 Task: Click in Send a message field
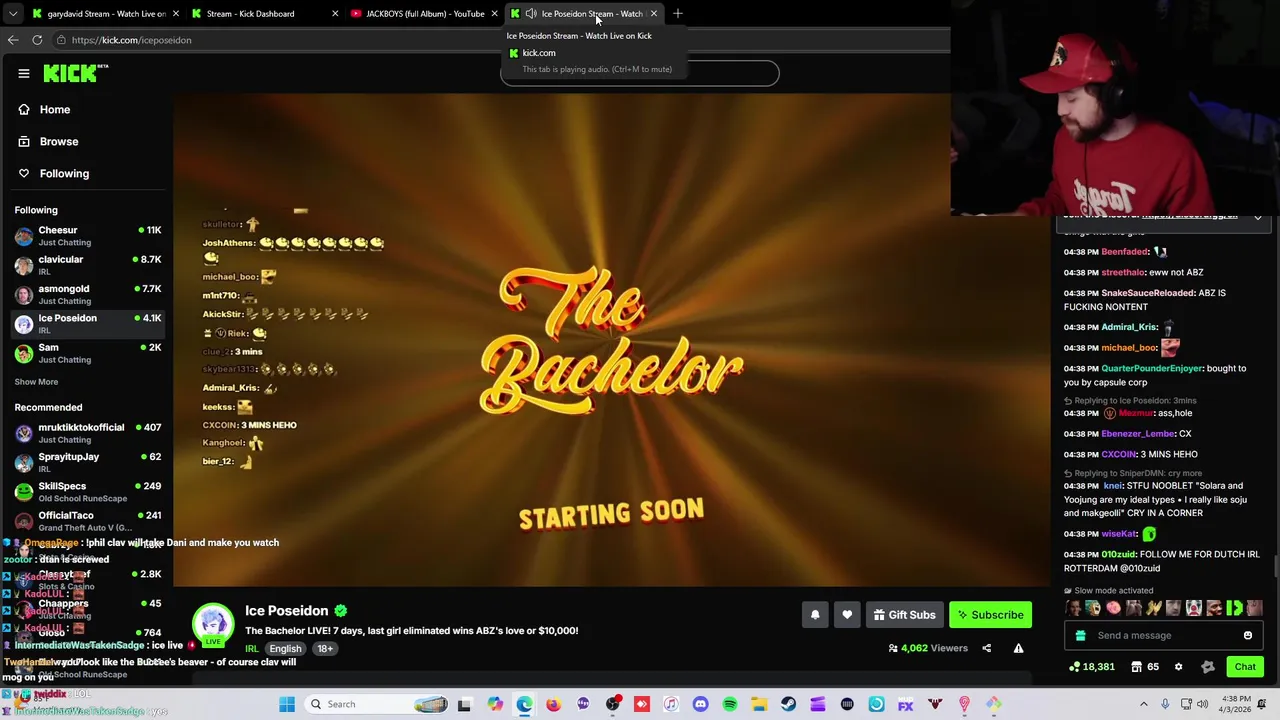click(x=1165, y=635)
